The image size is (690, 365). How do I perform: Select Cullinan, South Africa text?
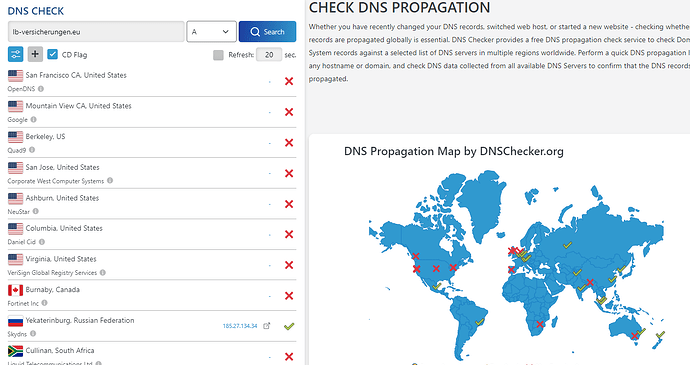coord(60,351)
